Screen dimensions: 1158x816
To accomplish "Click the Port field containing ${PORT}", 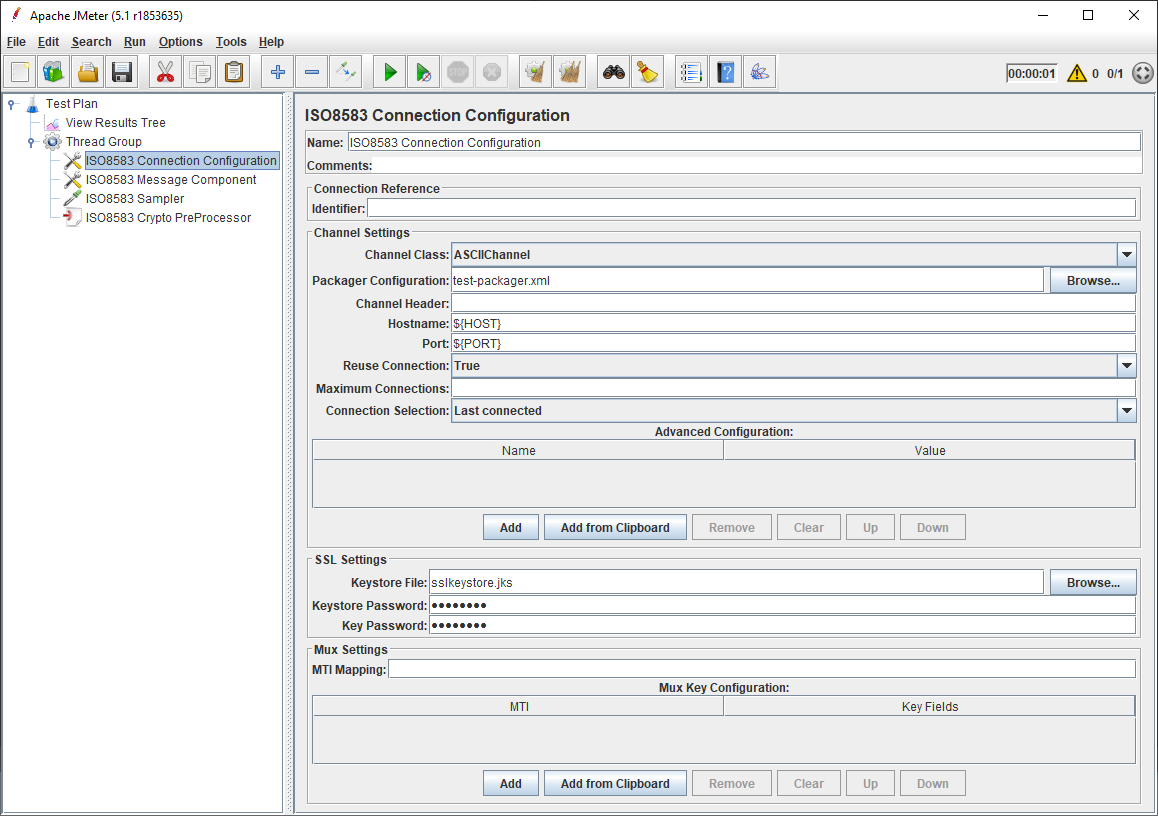I will [793, 343].
